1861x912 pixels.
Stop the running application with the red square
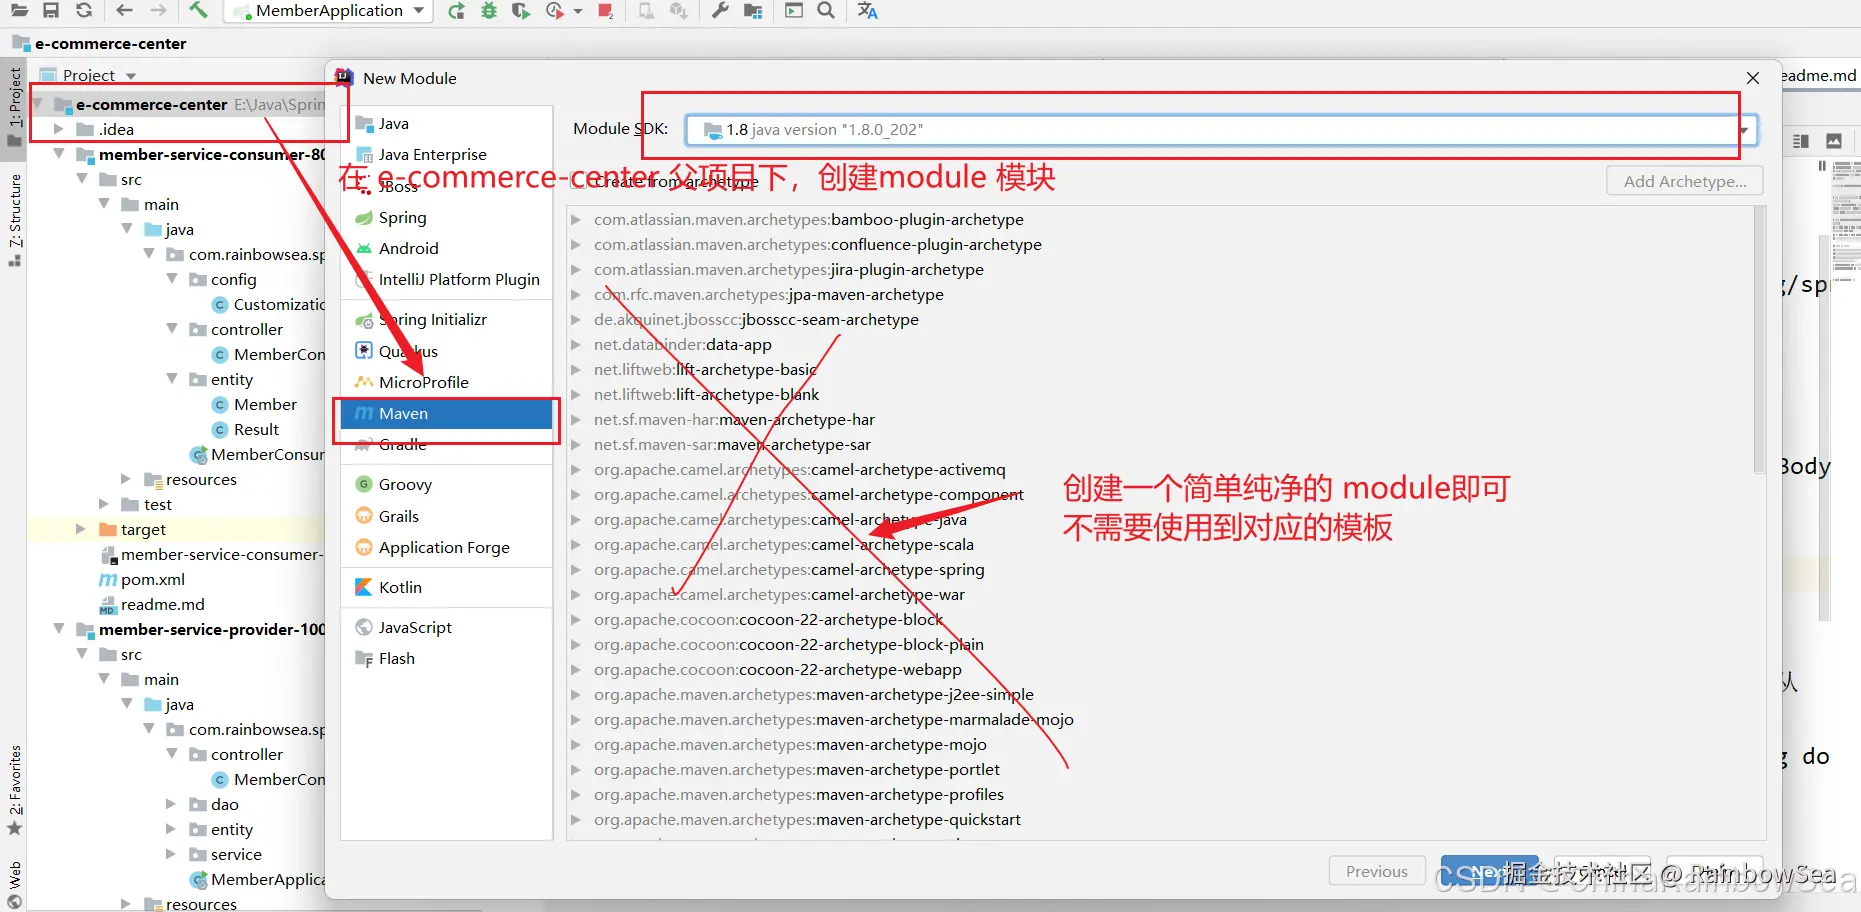605,11
